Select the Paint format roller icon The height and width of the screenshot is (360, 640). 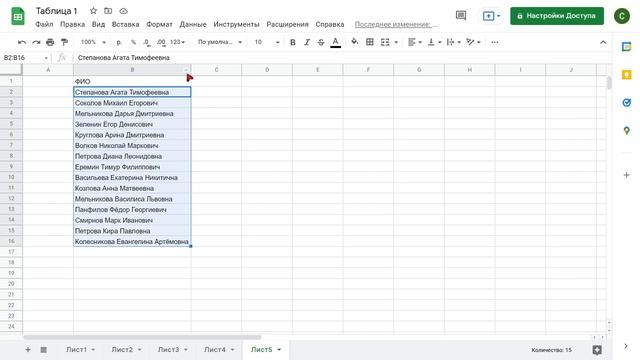(x=64, y=42)
